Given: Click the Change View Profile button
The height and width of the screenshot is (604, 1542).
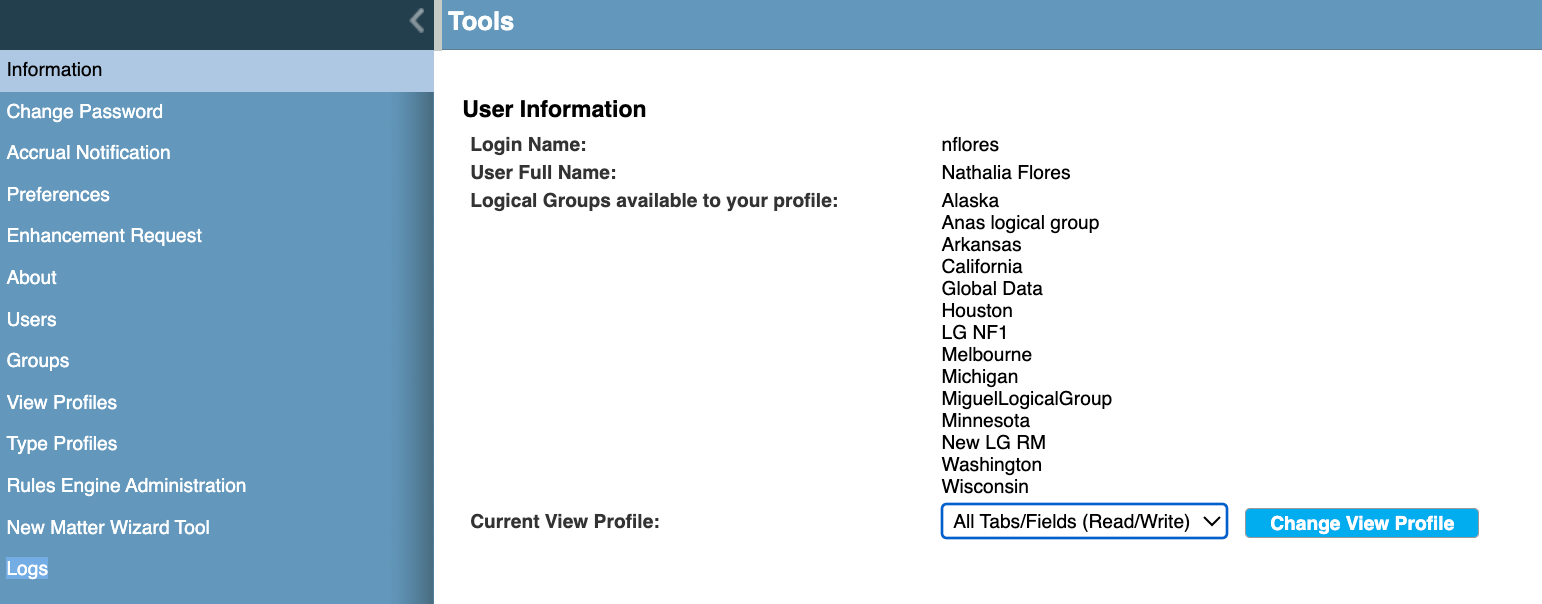Looking at the screenshot, I should click(x=1361, y=523).
